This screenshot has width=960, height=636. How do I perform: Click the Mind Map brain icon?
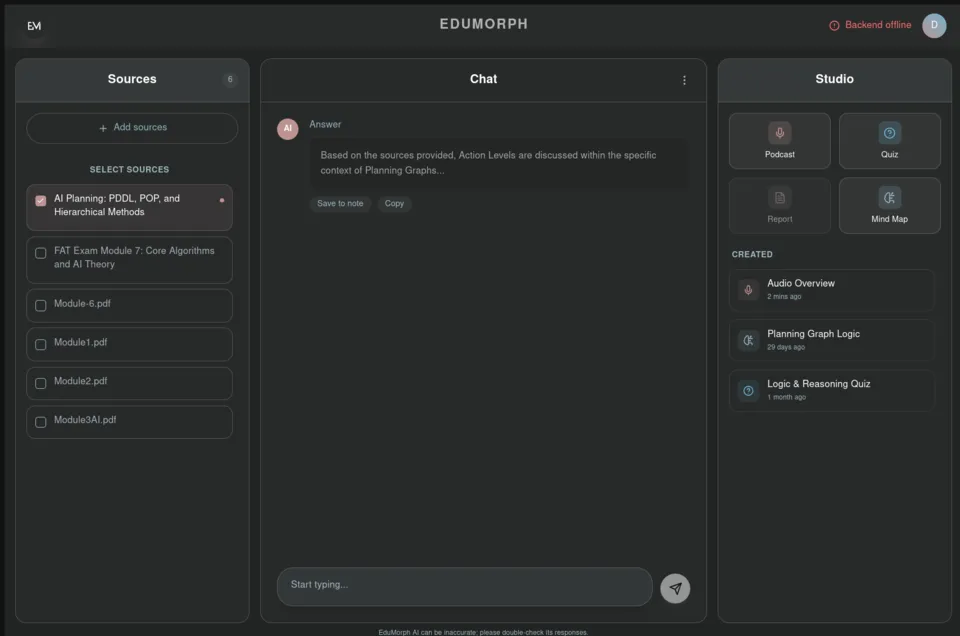click(x=889, y=197)
